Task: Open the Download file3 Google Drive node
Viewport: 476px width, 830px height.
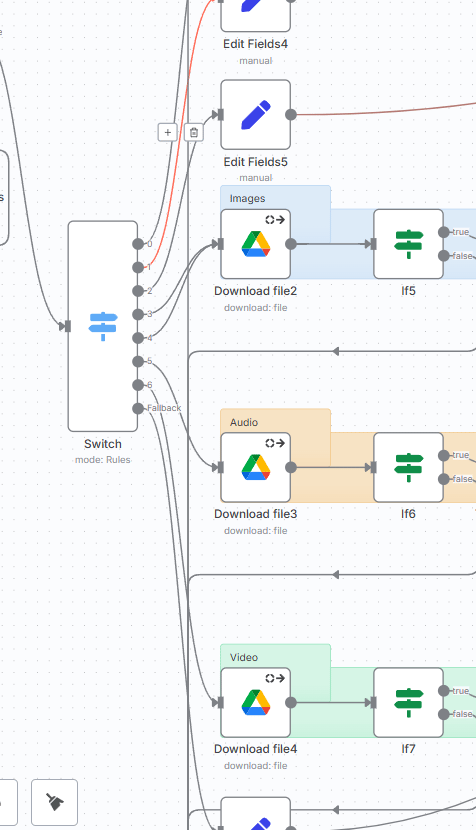Action: [x=256, y=467]
